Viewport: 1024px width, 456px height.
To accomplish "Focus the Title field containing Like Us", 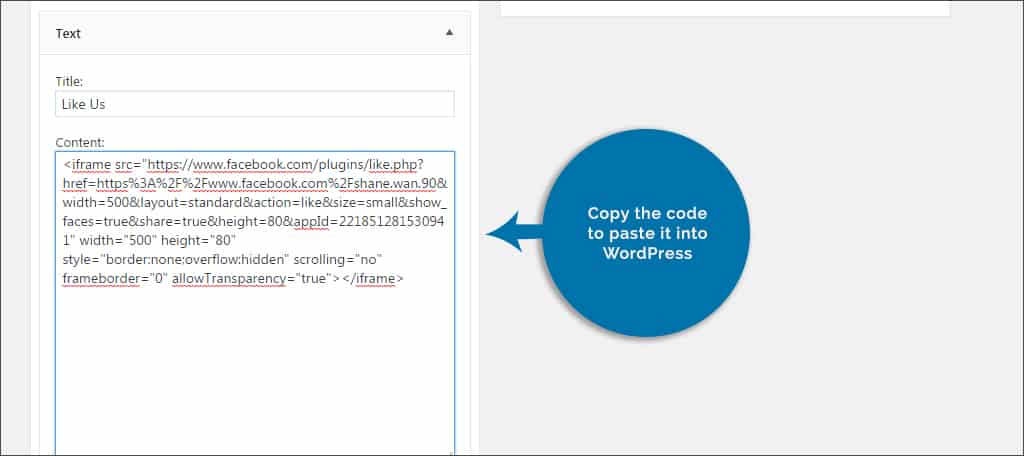I will pos(254,104).
